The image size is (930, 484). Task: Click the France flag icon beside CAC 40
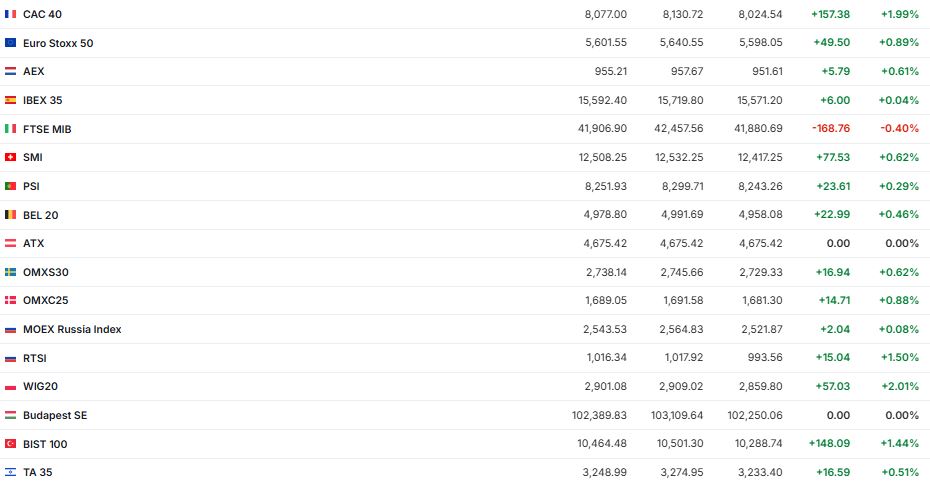pyautogui.click(x=10, y=15)
